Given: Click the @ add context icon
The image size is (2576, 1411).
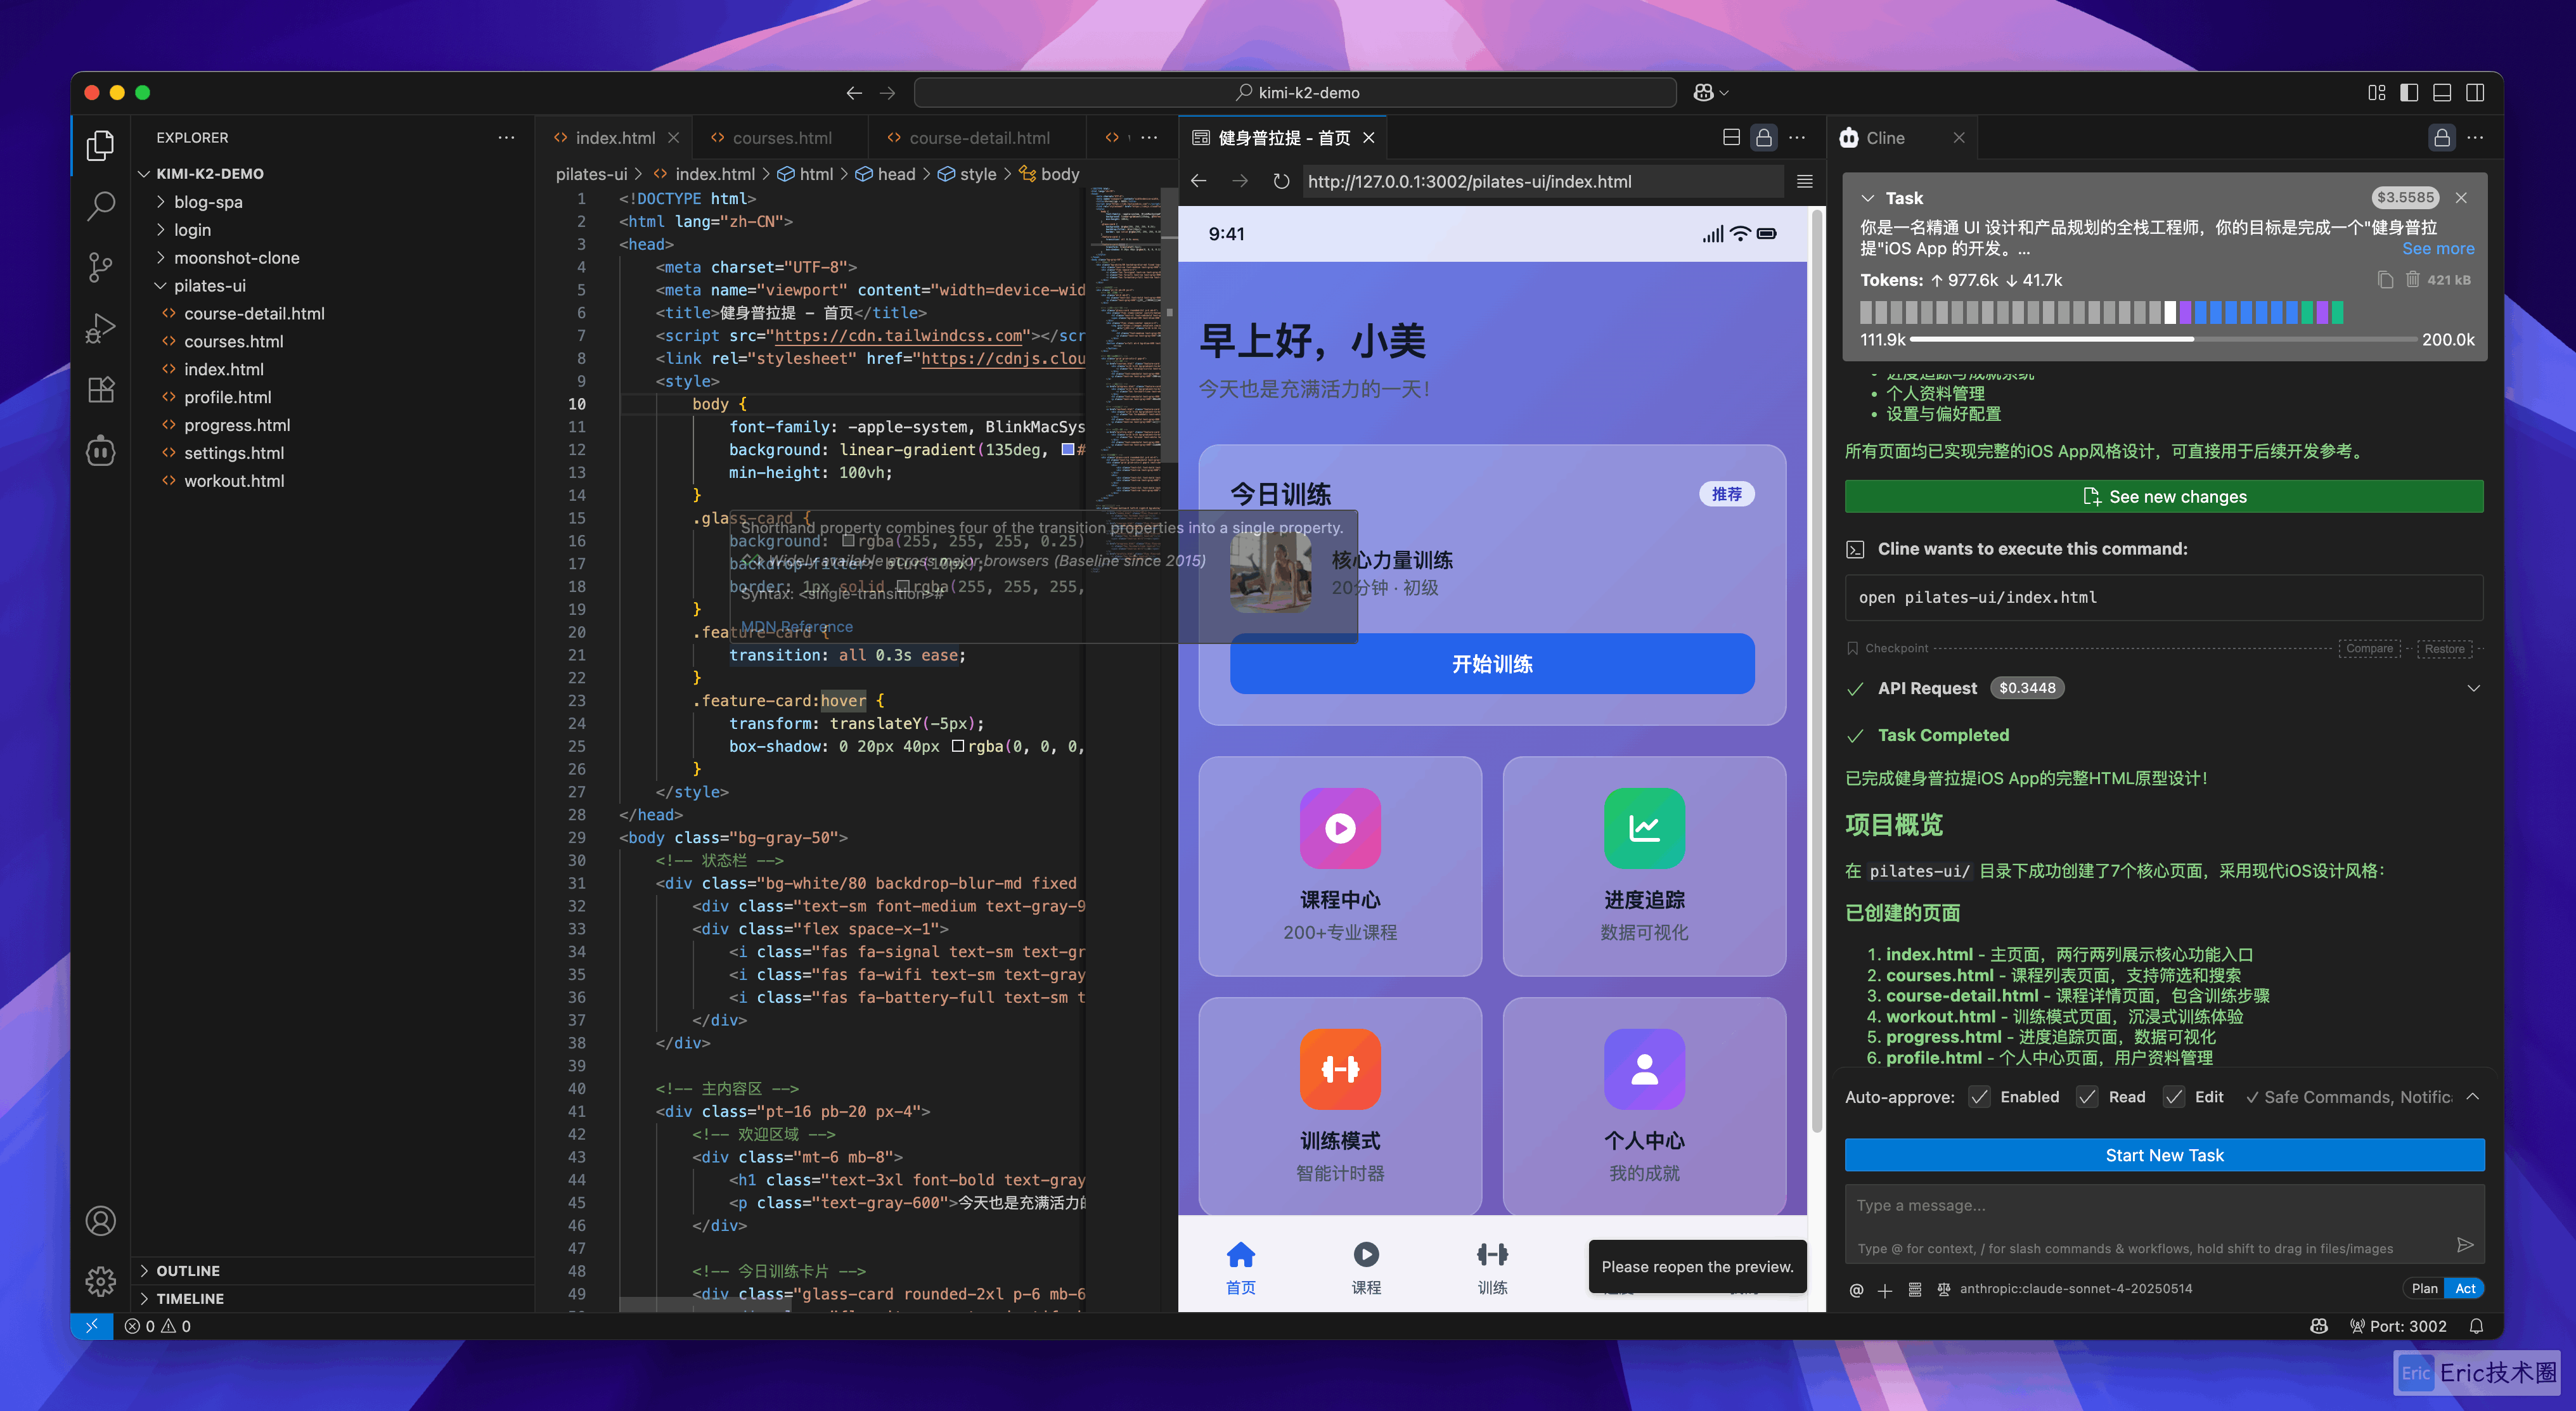Looking at the screenshot, I should (1856, 1290).
